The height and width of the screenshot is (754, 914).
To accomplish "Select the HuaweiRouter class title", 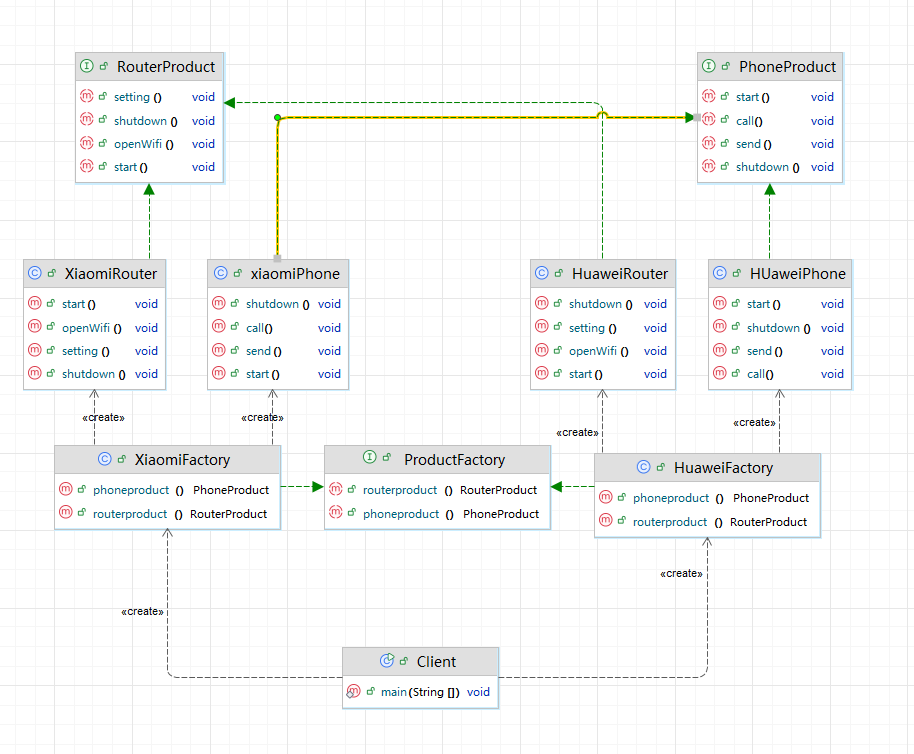I will pyautogui.click(x=620, y=274).
